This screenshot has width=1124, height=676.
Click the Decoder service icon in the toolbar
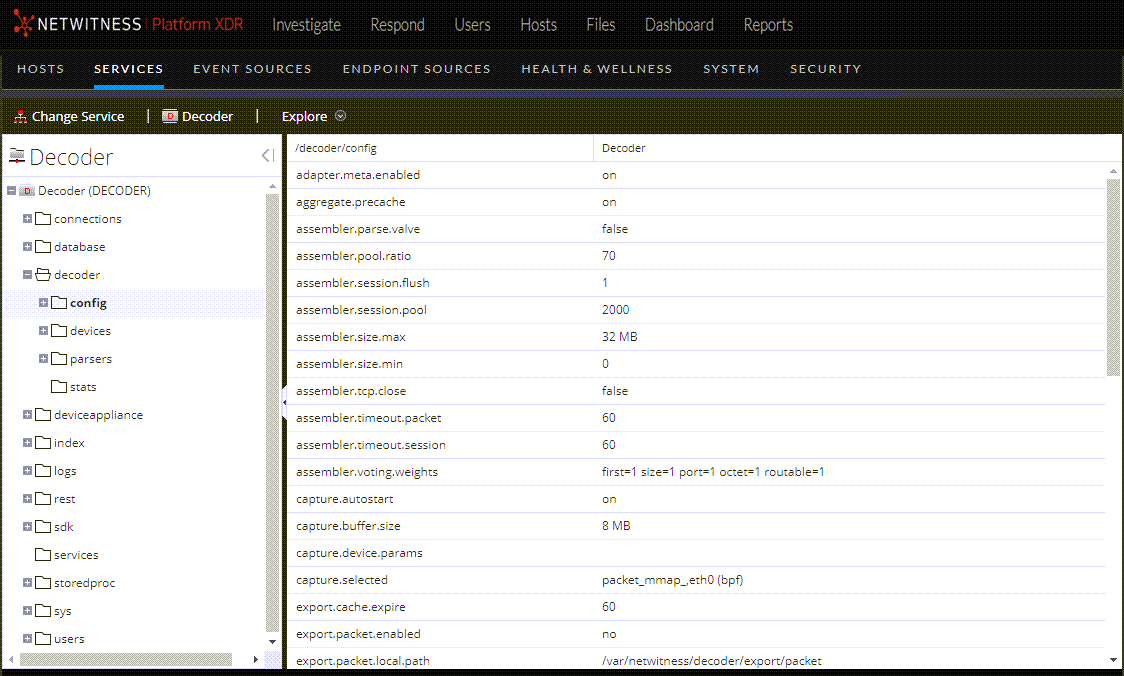point(169,116)
